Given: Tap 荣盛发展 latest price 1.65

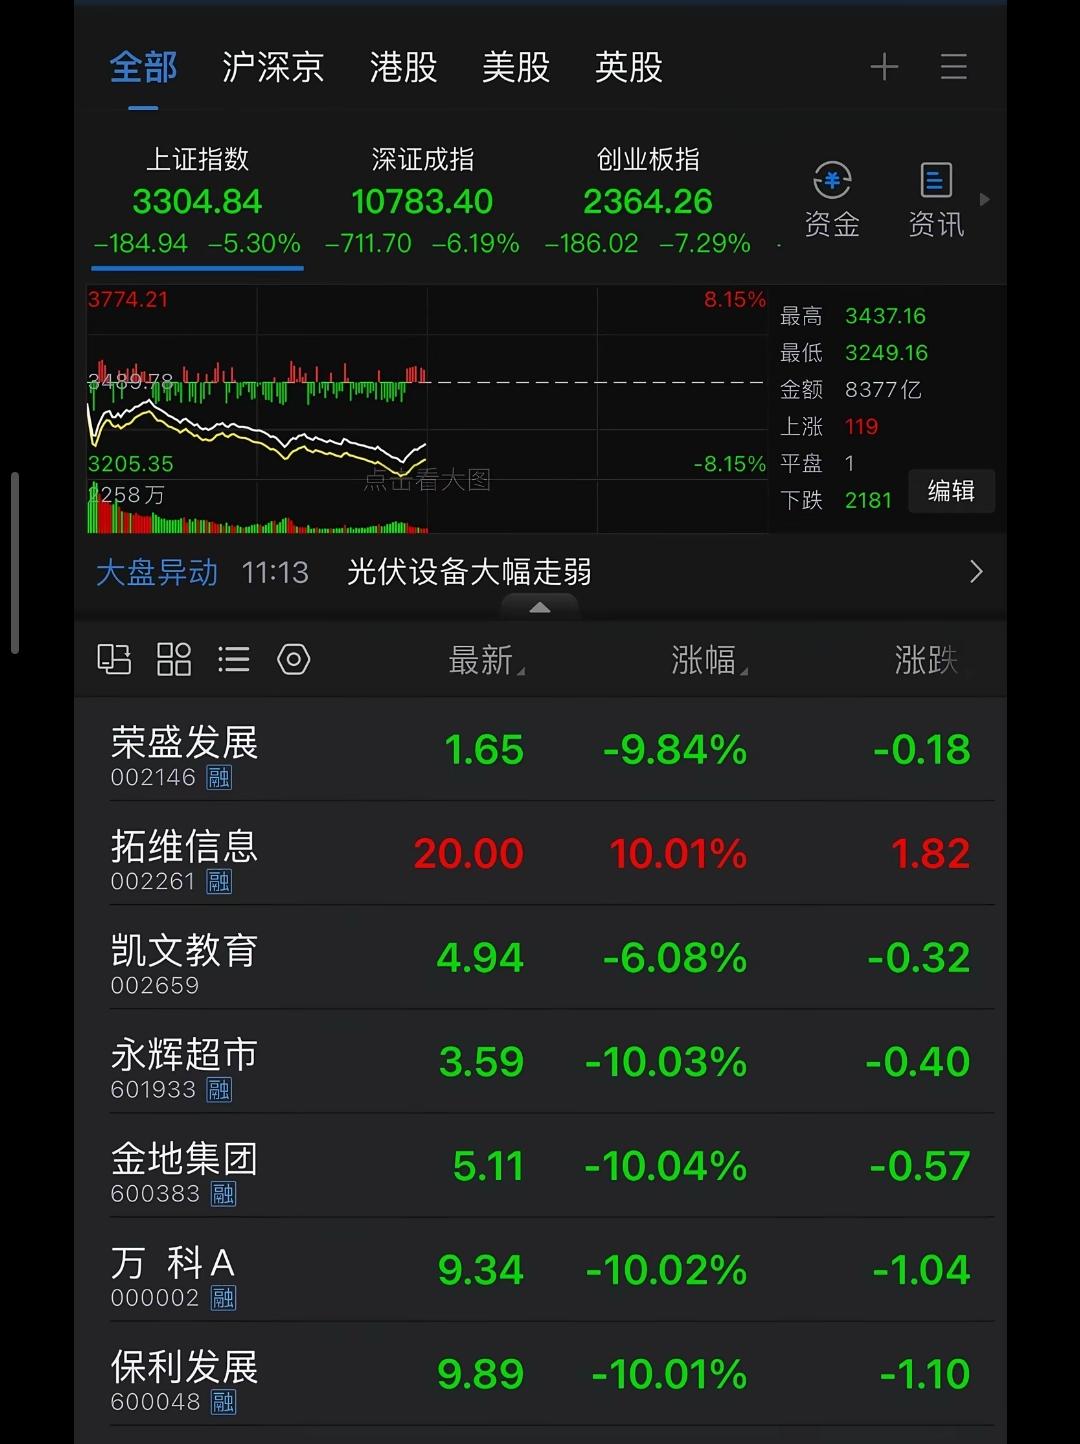Looking at the screenshot, I should (484, 750).
